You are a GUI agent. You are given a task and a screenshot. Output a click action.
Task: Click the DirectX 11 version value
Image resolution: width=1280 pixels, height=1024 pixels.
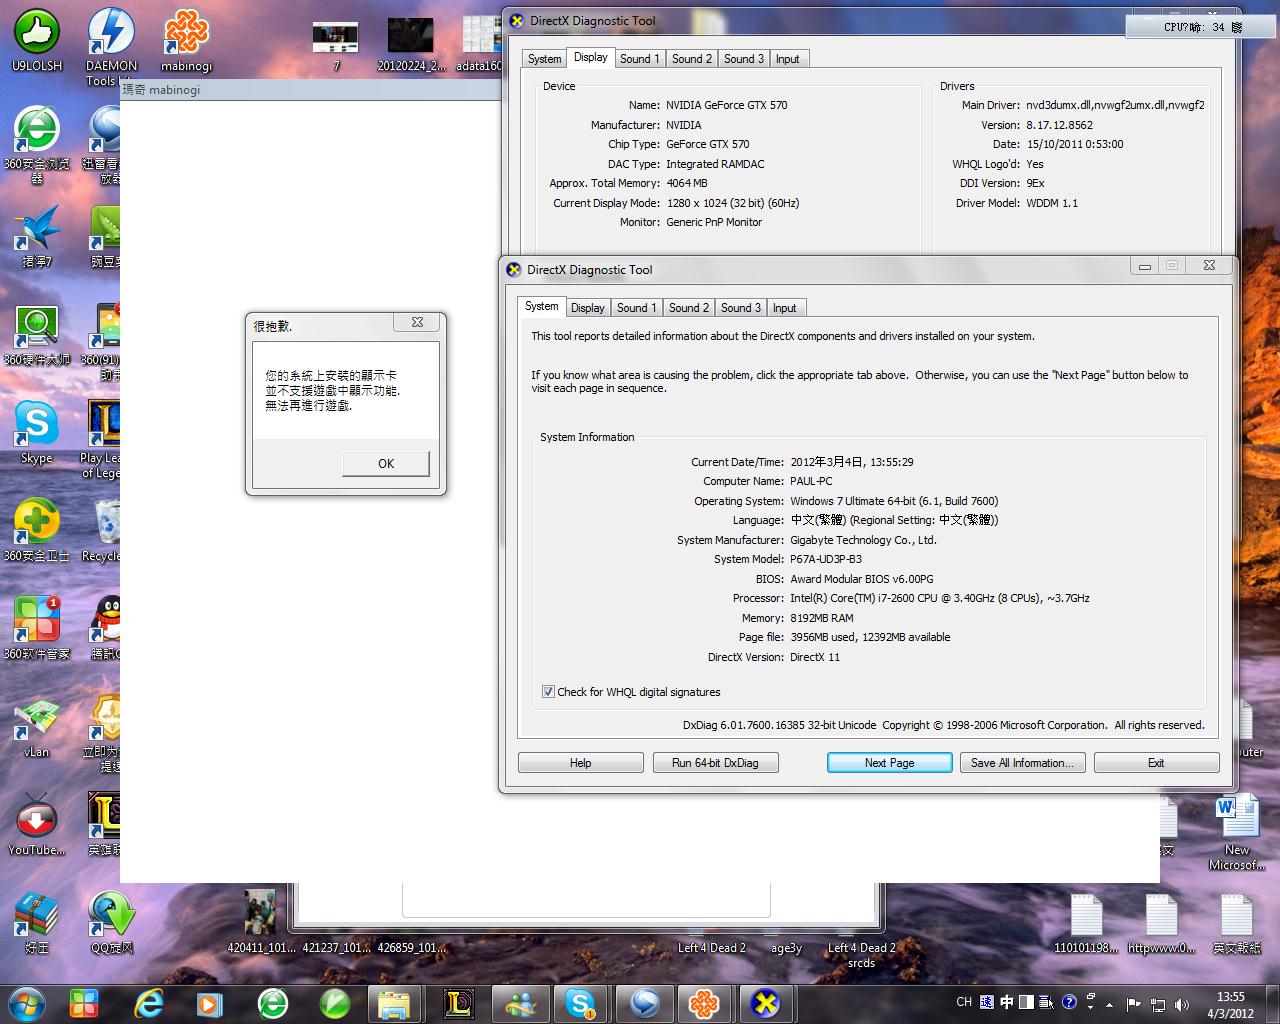point(815,657)
